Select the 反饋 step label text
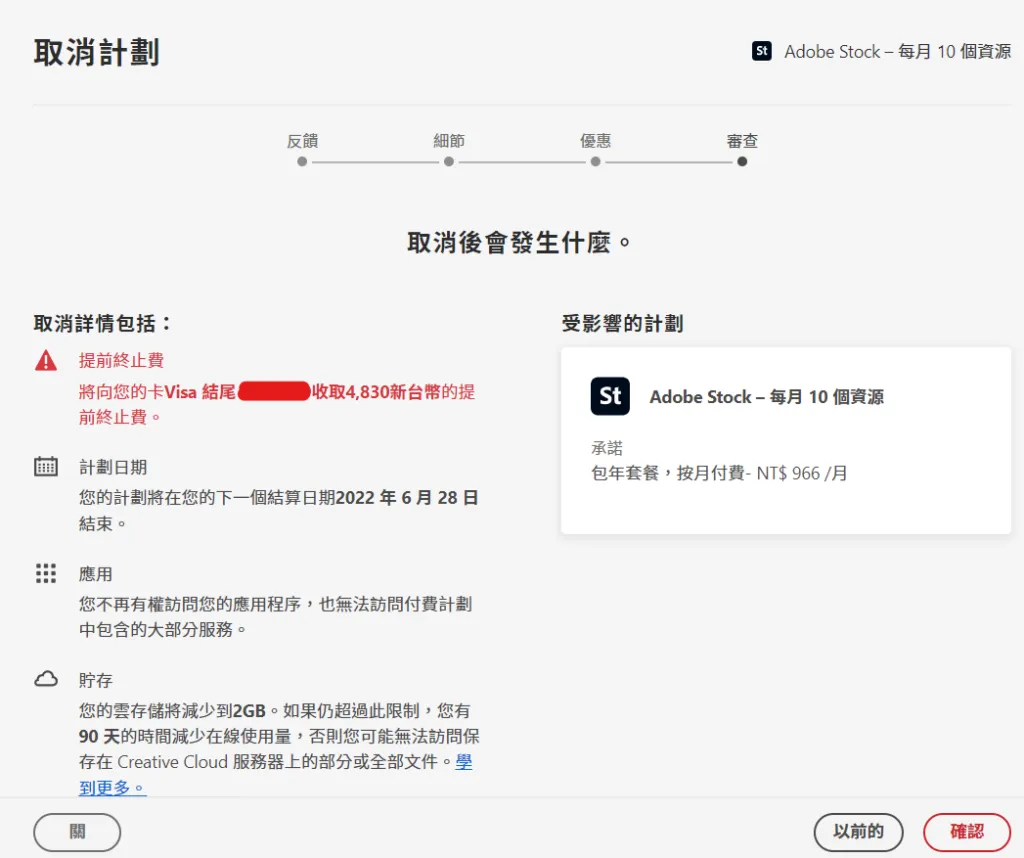Screen dimensions: 1024x858 pyautogui.click(x=302, y=141)
